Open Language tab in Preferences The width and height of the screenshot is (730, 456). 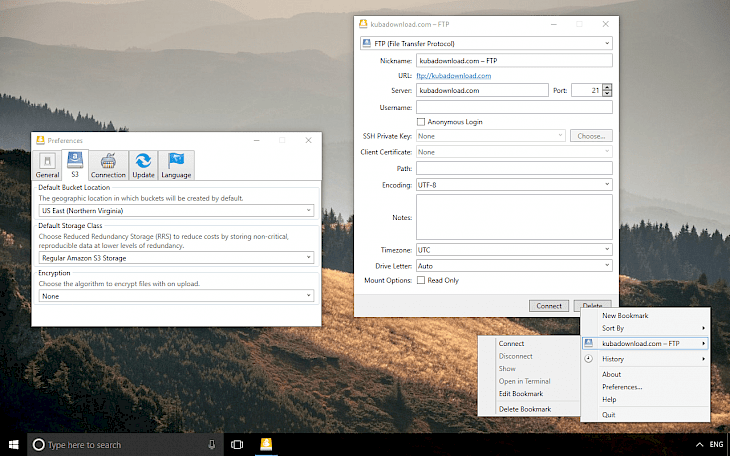click(176, 165)
